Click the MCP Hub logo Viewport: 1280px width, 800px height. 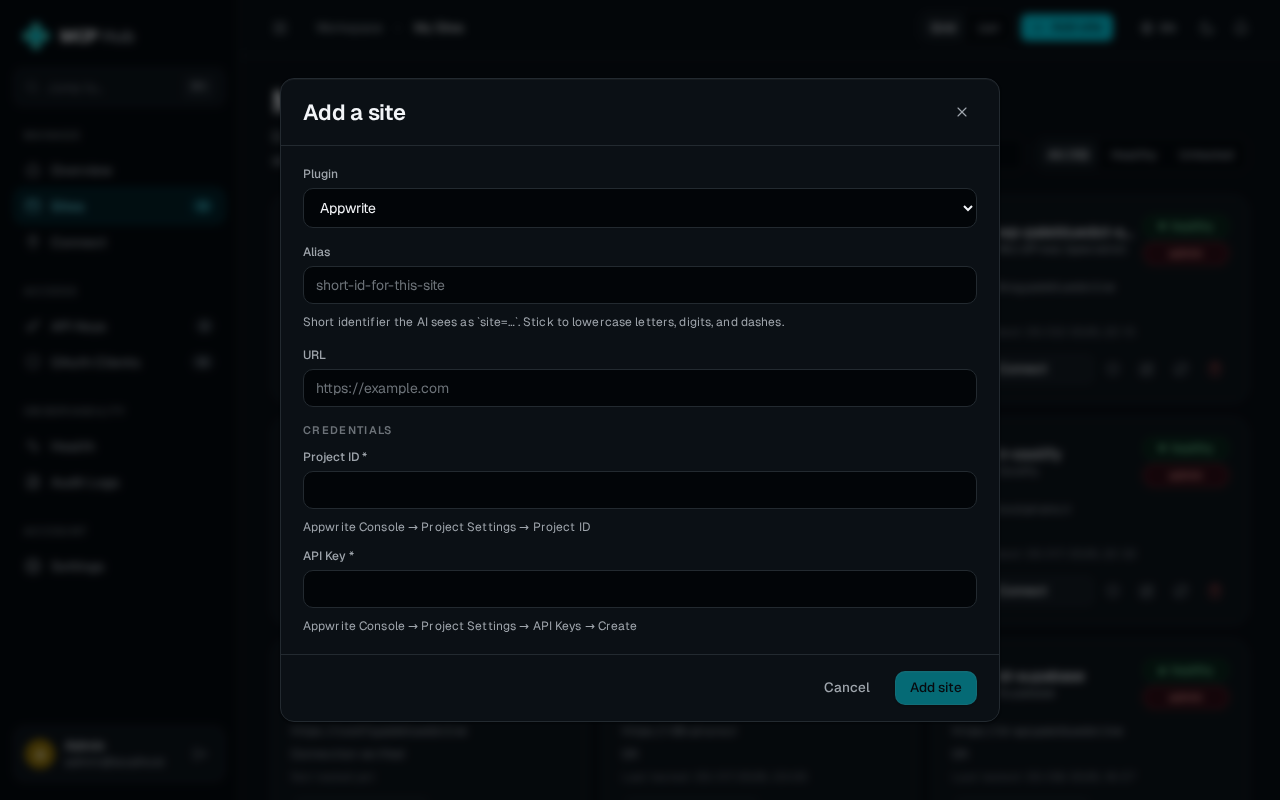point(78,36)
